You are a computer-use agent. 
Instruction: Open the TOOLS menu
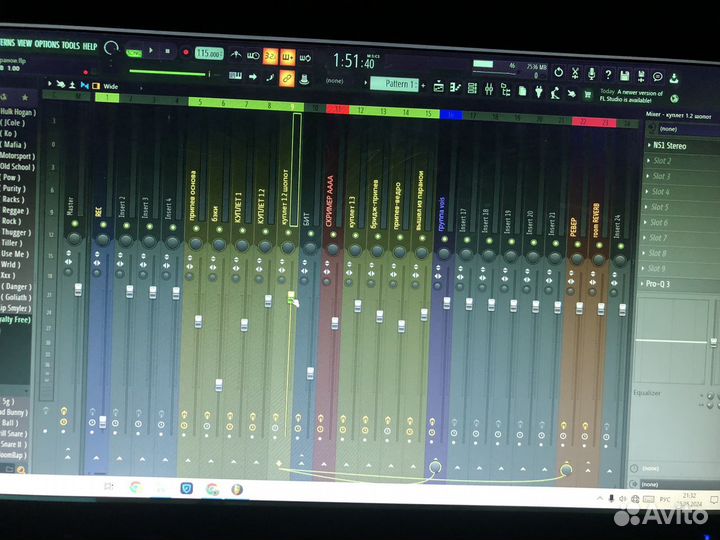(70, 46)
